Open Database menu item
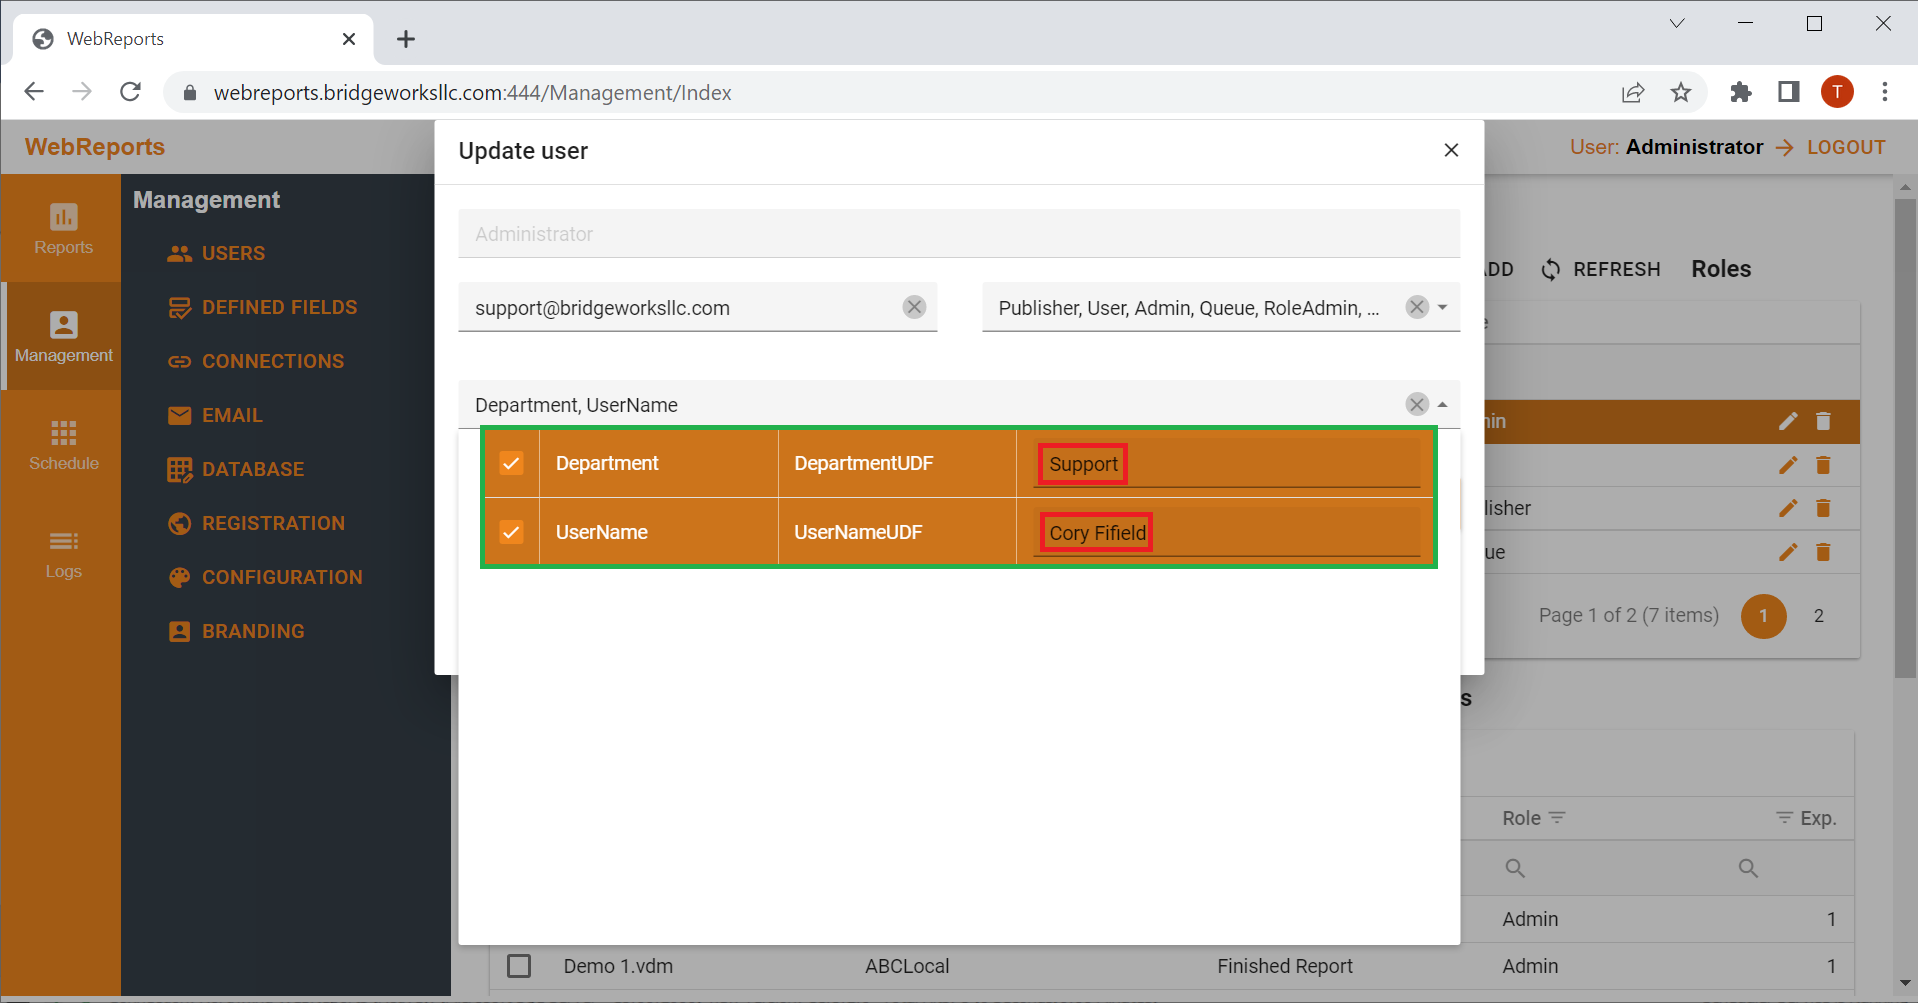 click(x=235, y=469)
